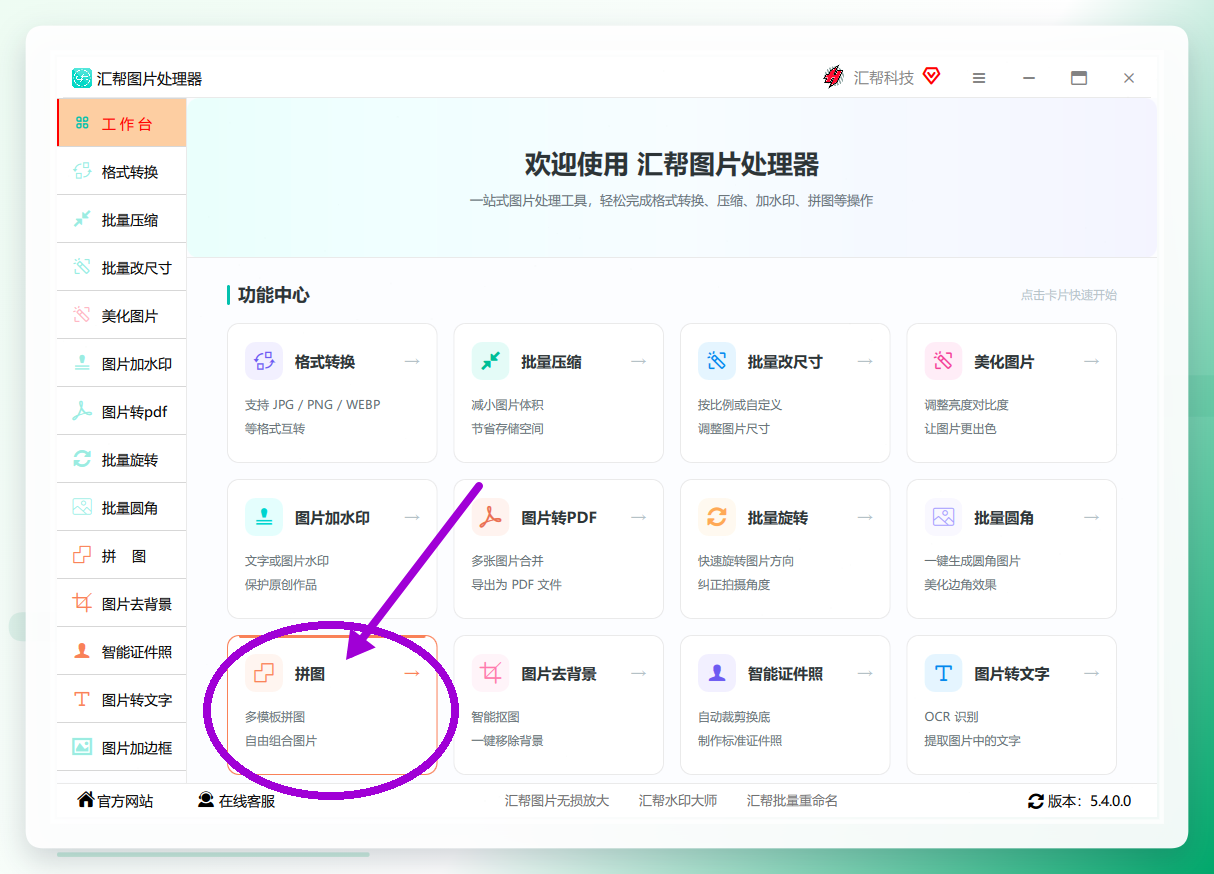
Task: Contact 在线客服 support
Action: (236, 801)
